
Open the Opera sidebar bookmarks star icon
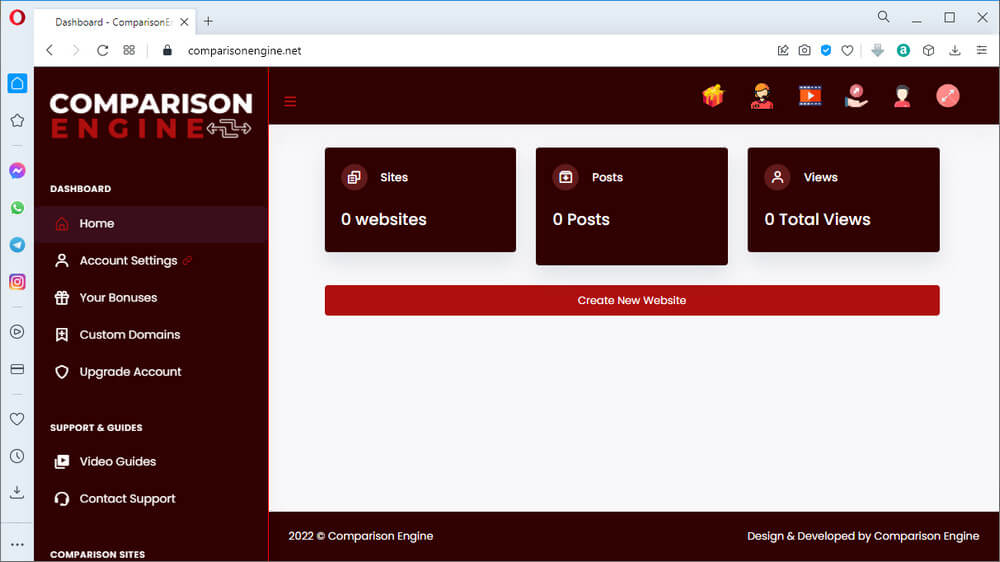[x=17, y=121]
